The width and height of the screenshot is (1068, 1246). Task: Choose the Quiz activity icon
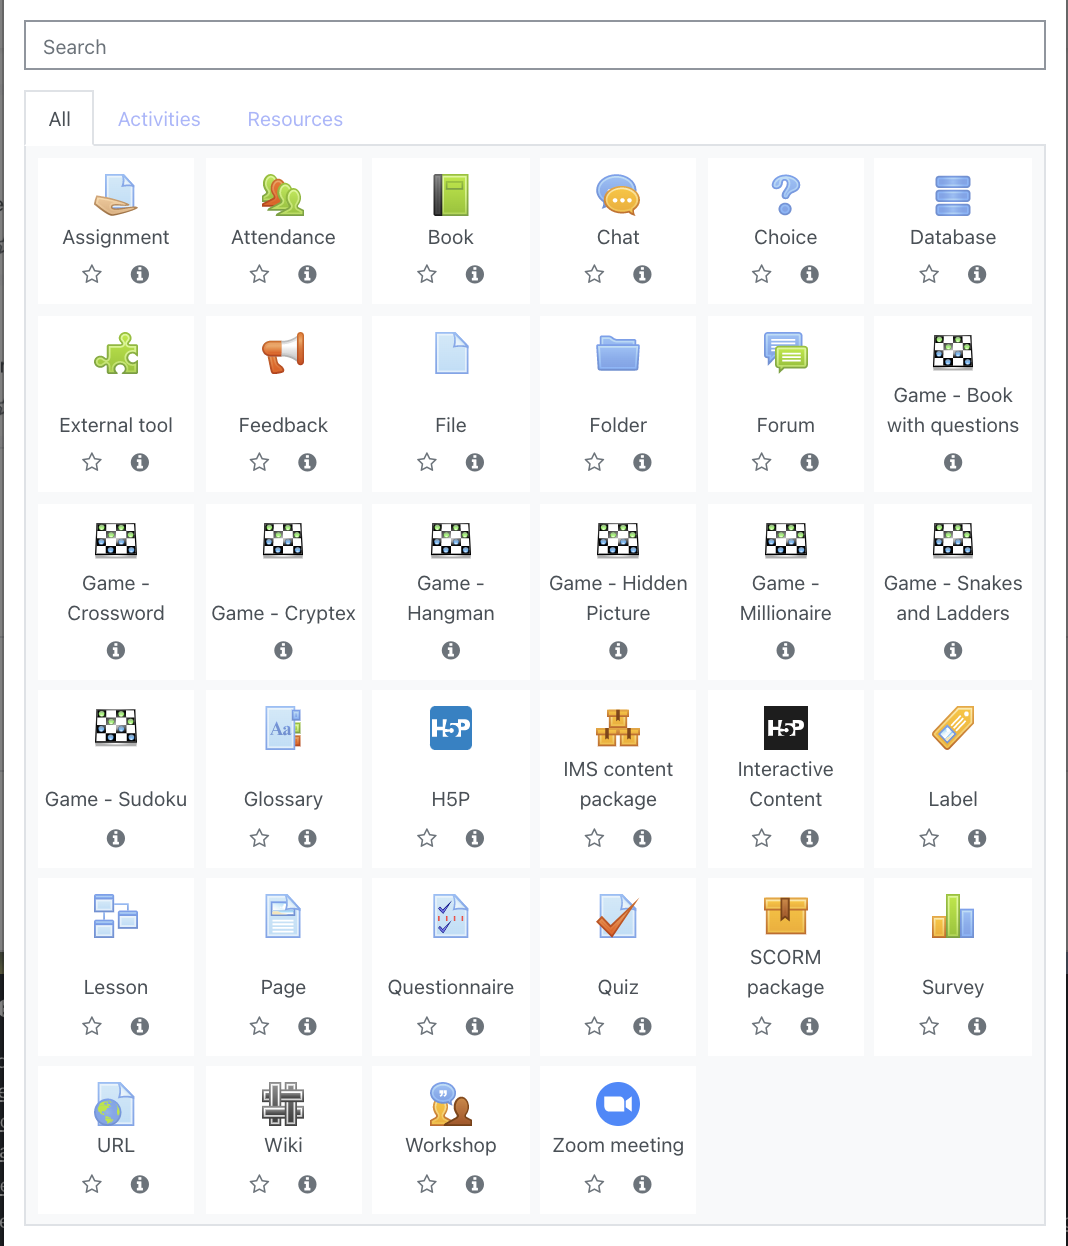point(618,916)
